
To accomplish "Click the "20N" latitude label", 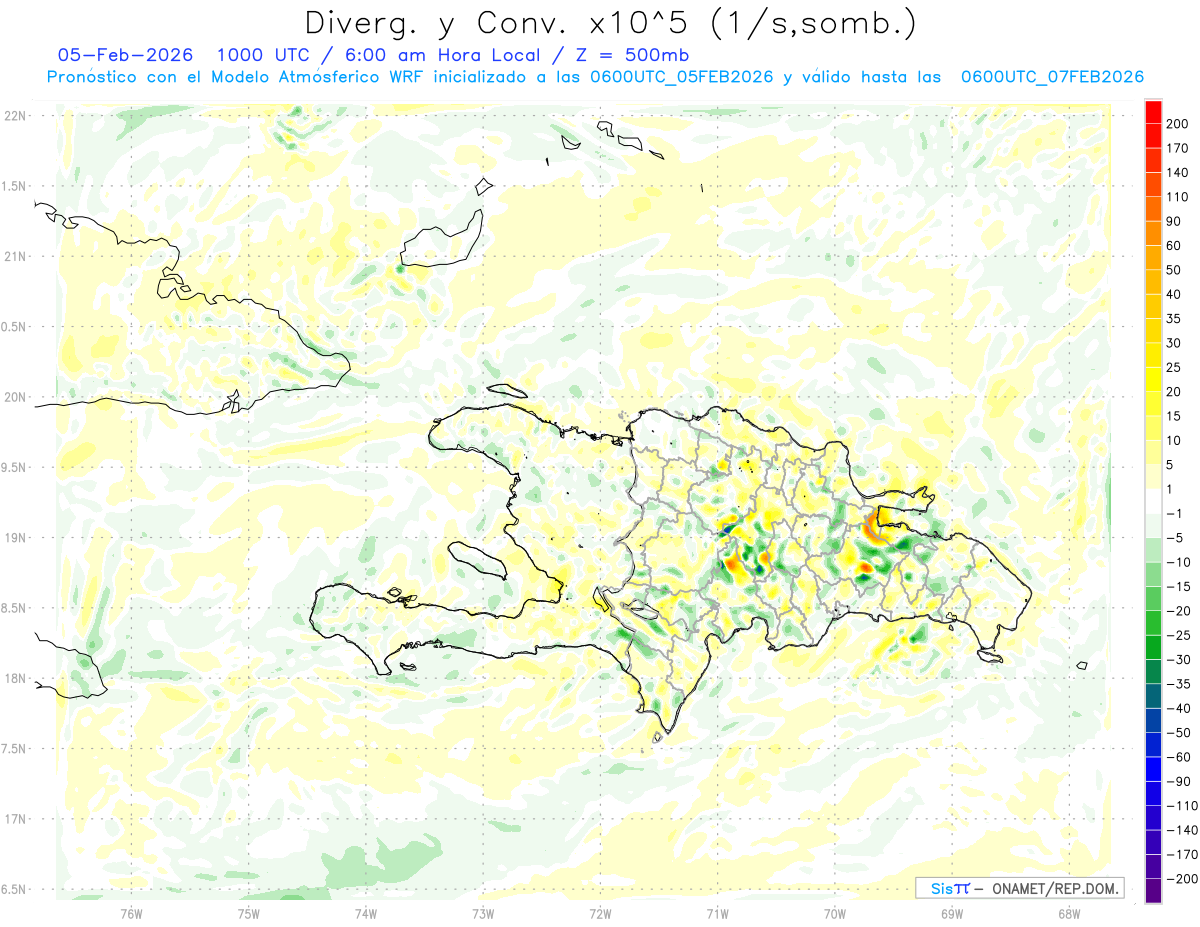I will click(14, 397).
